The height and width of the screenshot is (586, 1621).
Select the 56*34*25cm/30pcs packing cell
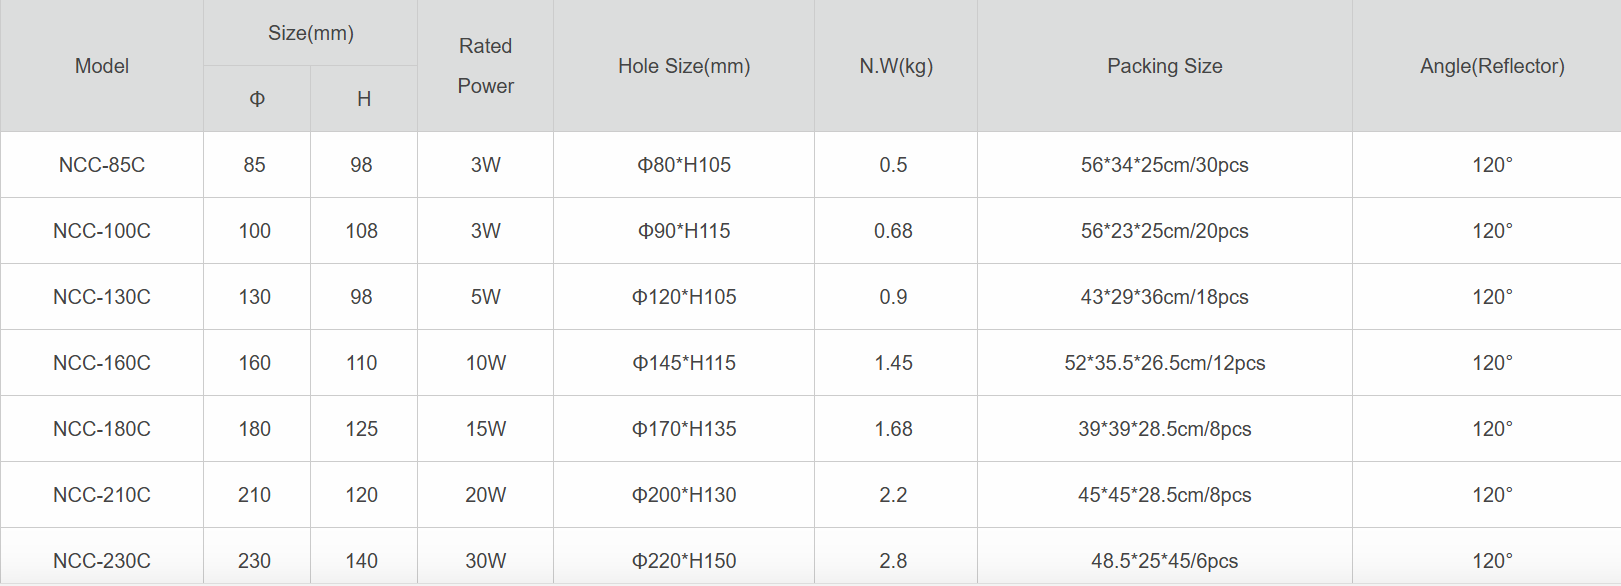(1164, 165)
